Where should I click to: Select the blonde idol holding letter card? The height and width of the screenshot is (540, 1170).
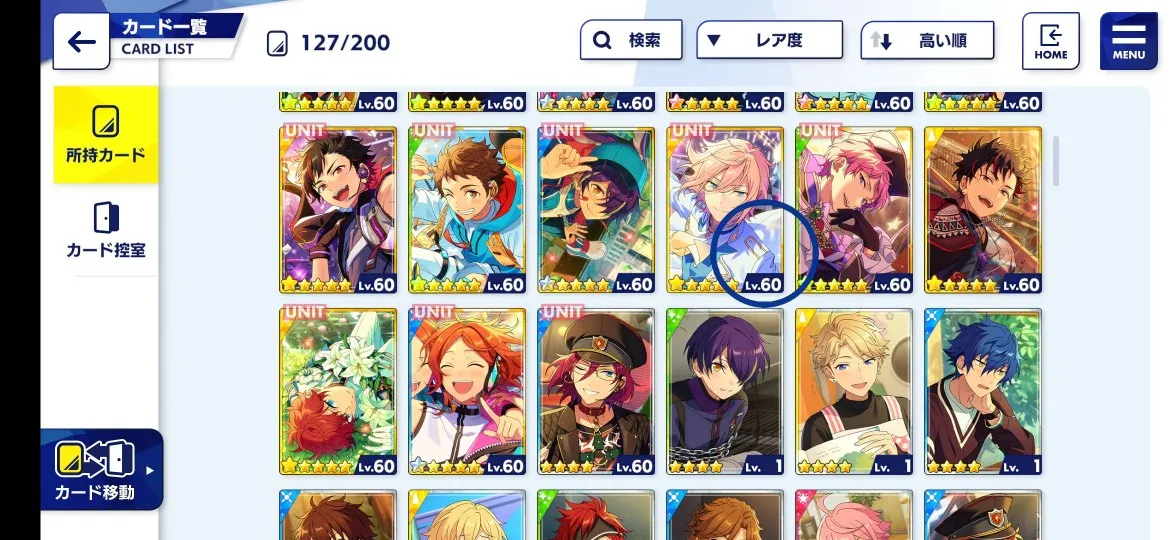point(854,392)
